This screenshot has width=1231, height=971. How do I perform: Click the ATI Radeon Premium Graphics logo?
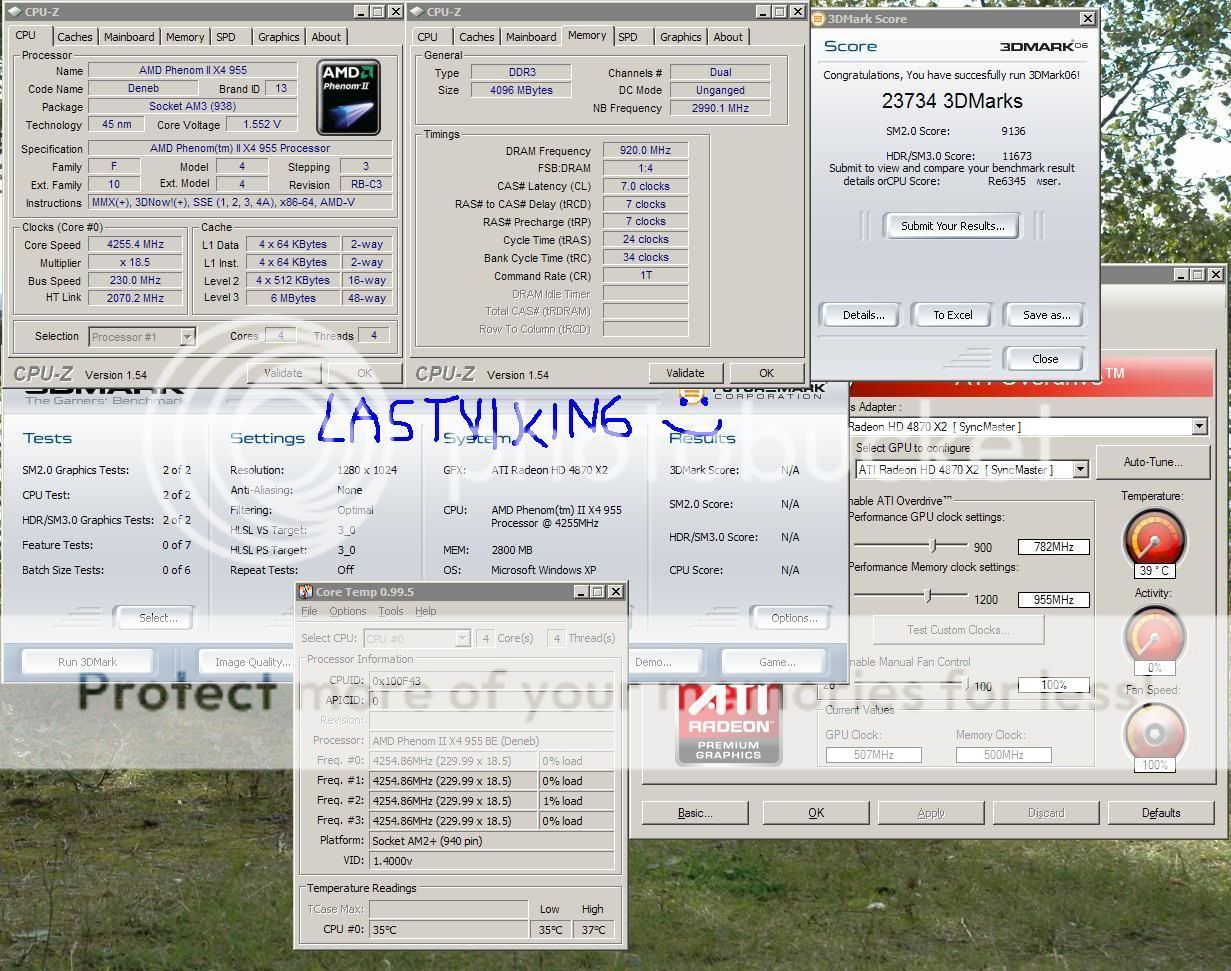[728, 724]
